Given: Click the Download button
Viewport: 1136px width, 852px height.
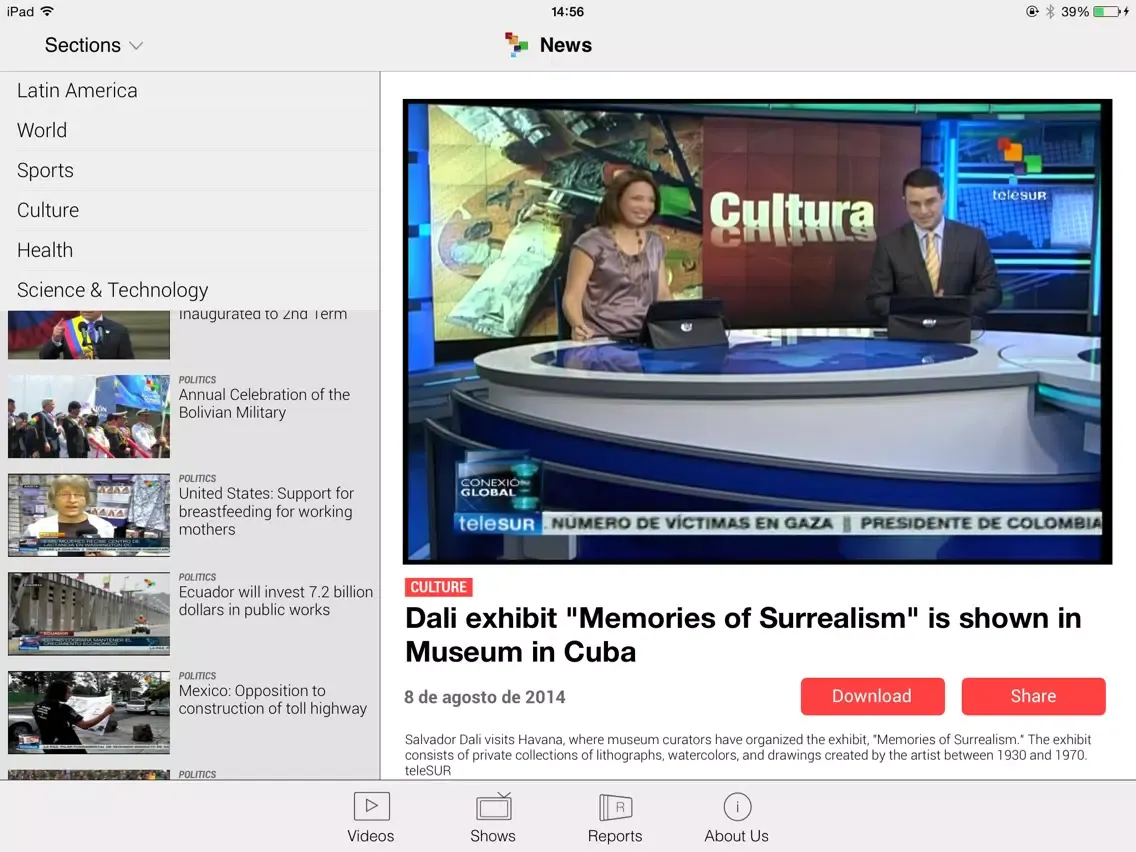Looking at the screenshot, I should (x=872, y=696).
